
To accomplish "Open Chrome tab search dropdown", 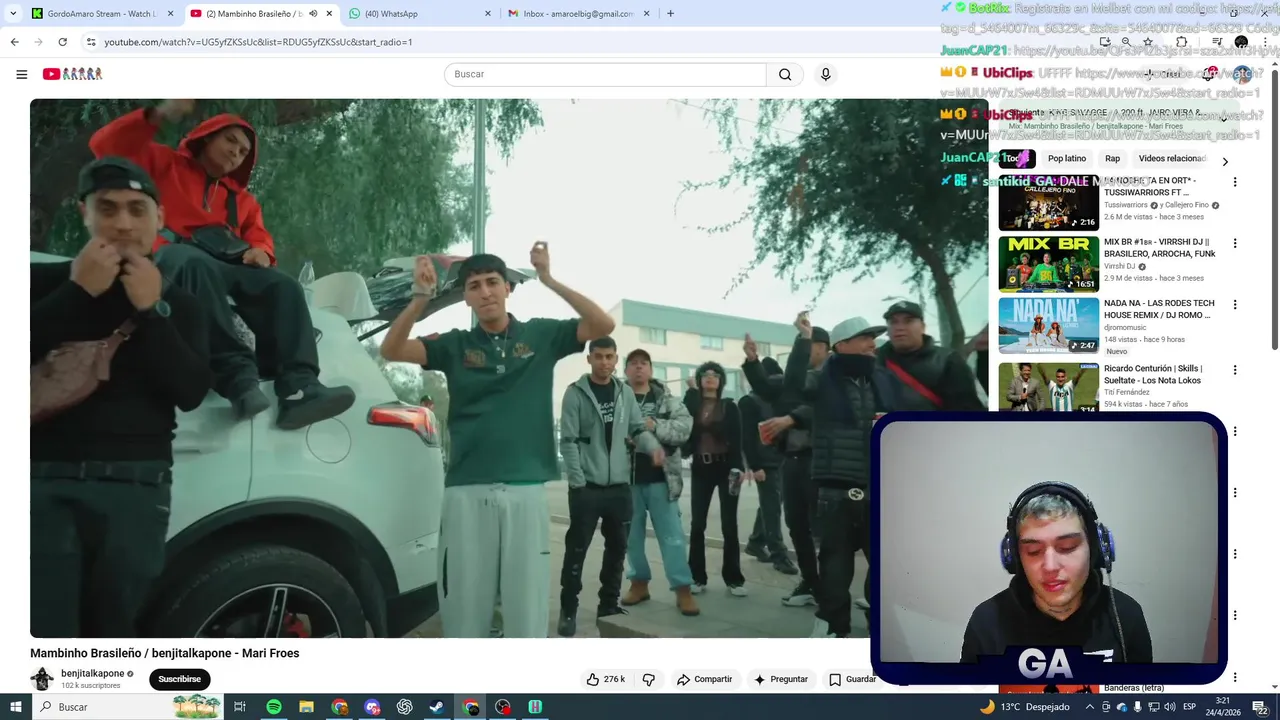I will pyautogui.click(x=13, y=14).
